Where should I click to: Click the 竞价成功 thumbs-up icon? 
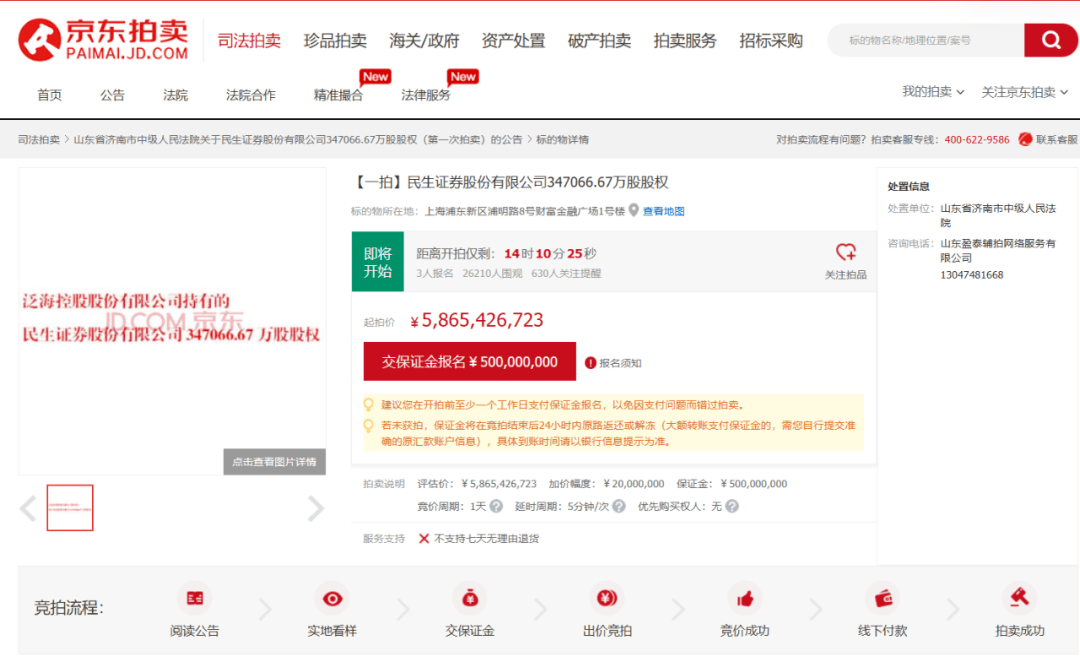click(x=745, y=598)
